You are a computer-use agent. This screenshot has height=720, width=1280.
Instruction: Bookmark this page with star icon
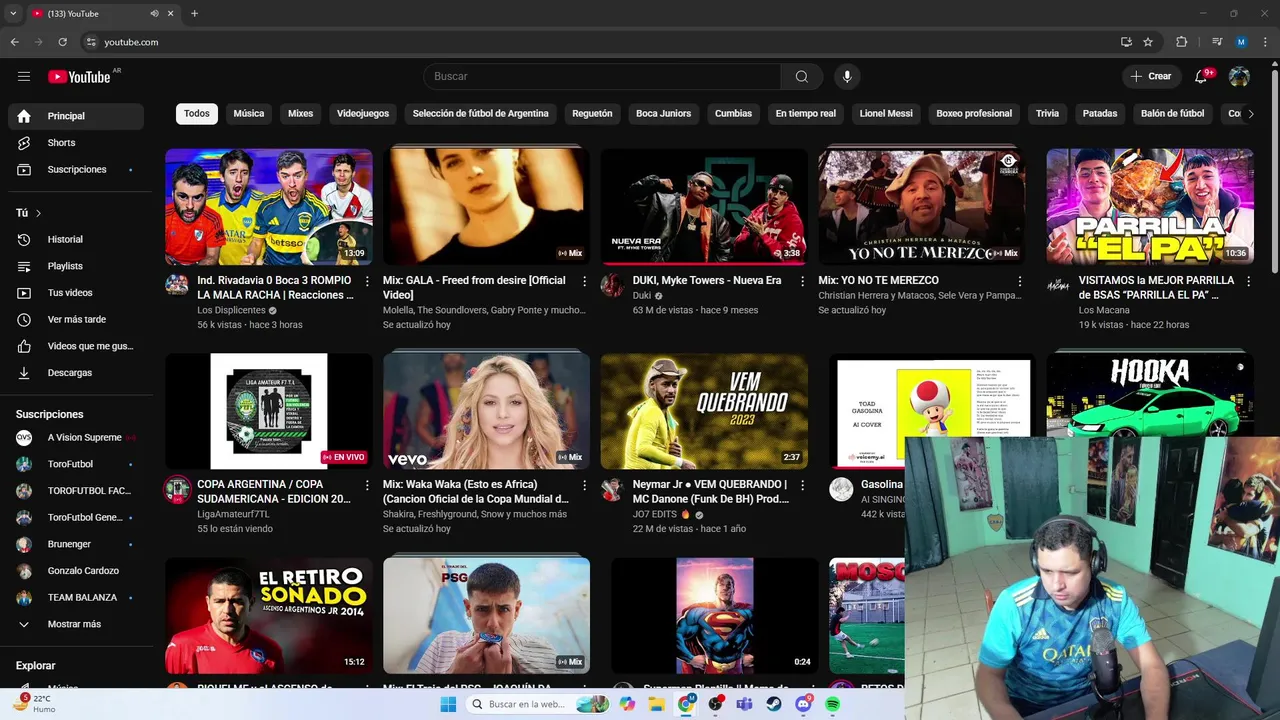pyautogui.click(x=1148, y=42)
